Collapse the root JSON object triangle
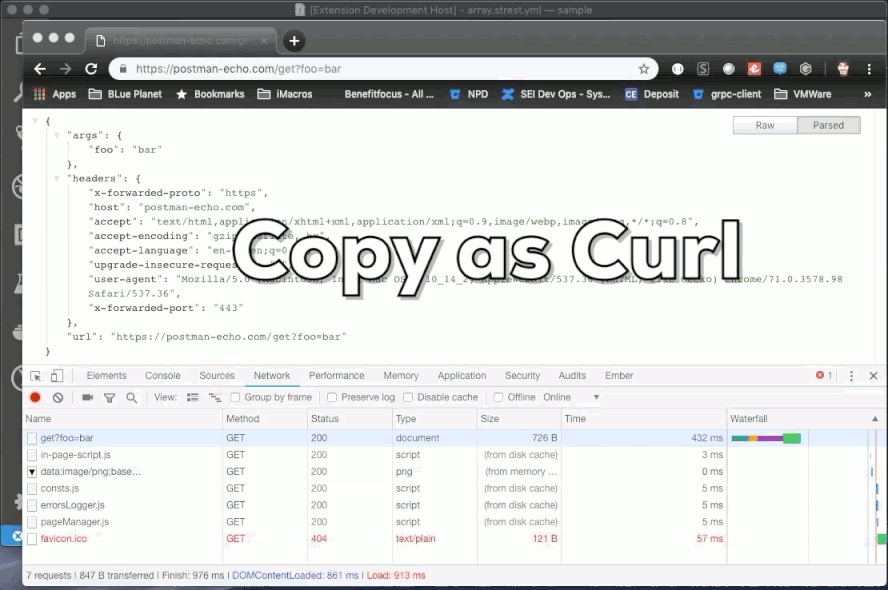This screenshot has width=888, height=590. click(35, 121)
